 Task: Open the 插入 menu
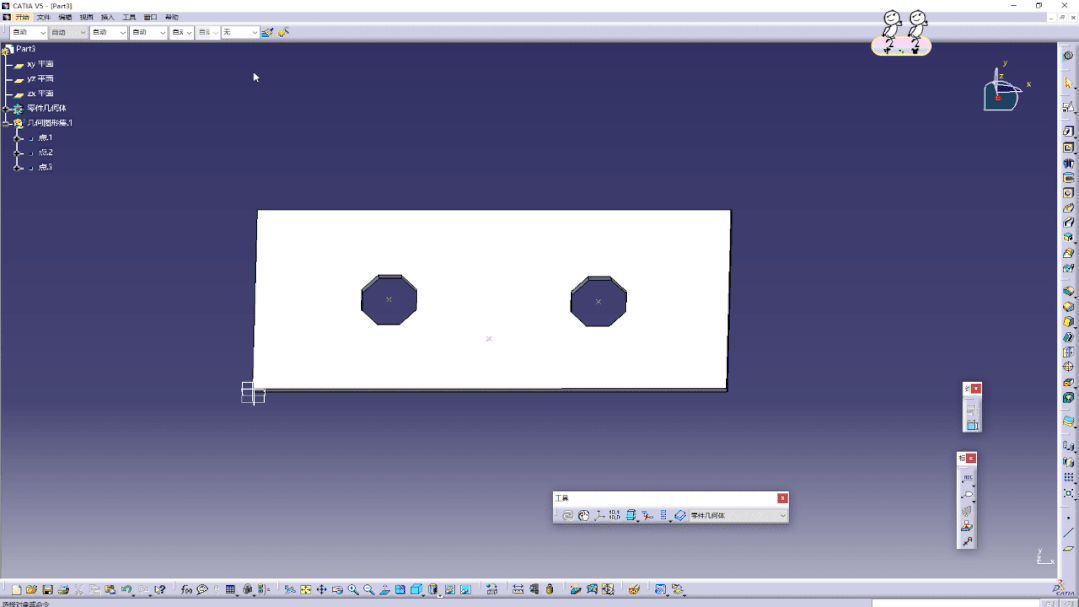point(108,18)
